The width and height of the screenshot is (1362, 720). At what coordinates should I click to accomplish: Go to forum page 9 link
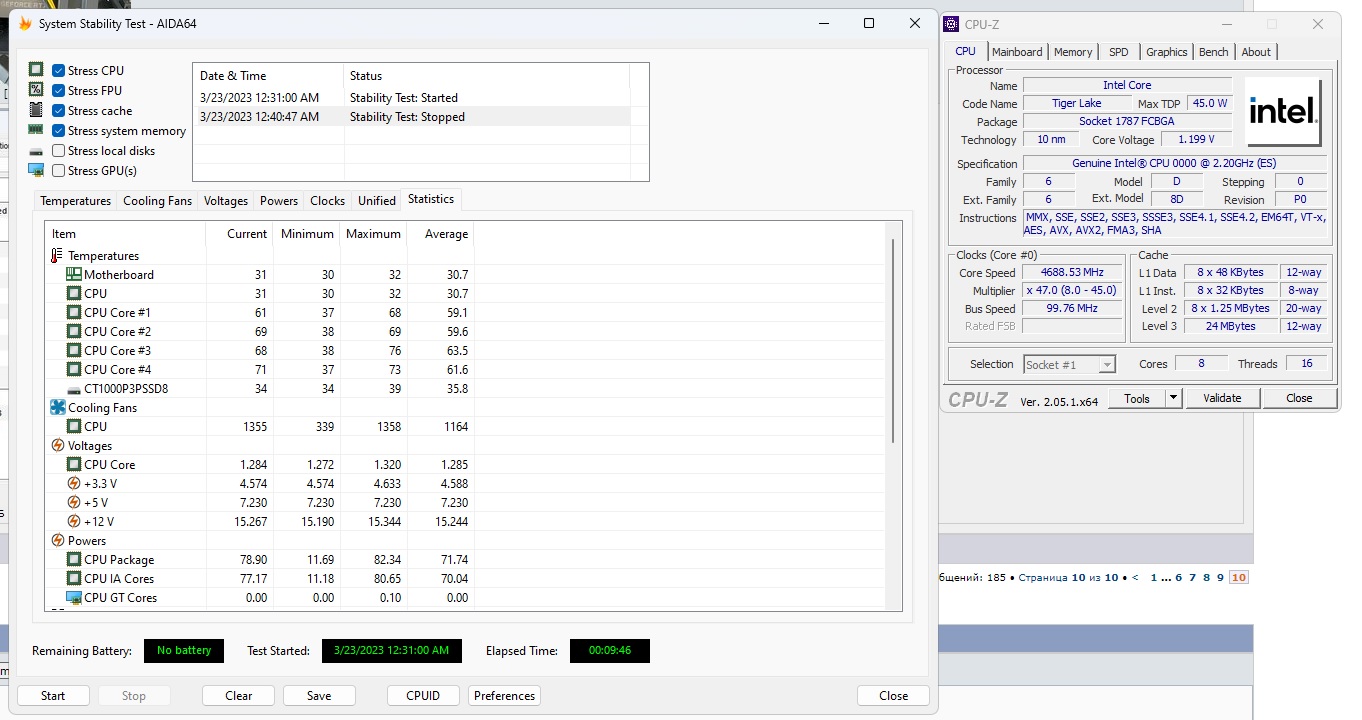[x=1220, y=578]
